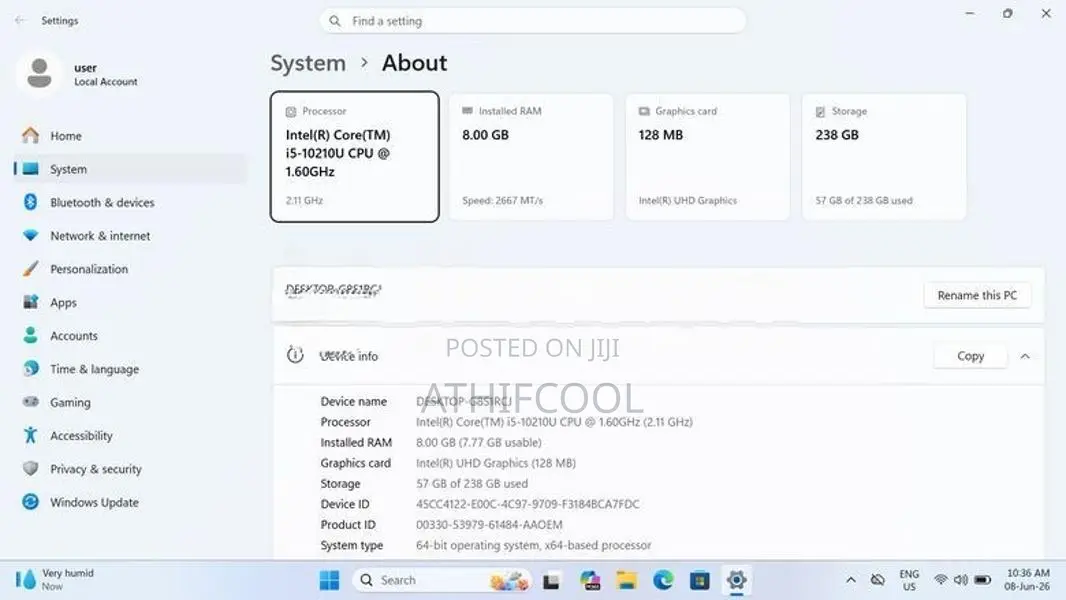Click the Device info circle icon
The height and width of the screenshot is (600, 1066).
(295, 355)
